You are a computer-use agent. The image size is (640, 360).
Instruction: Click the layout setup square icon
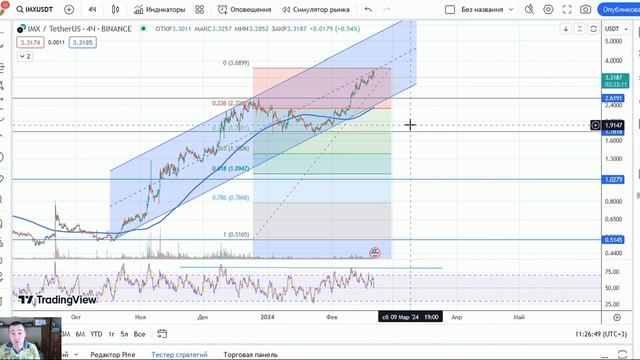coord(450,9)
